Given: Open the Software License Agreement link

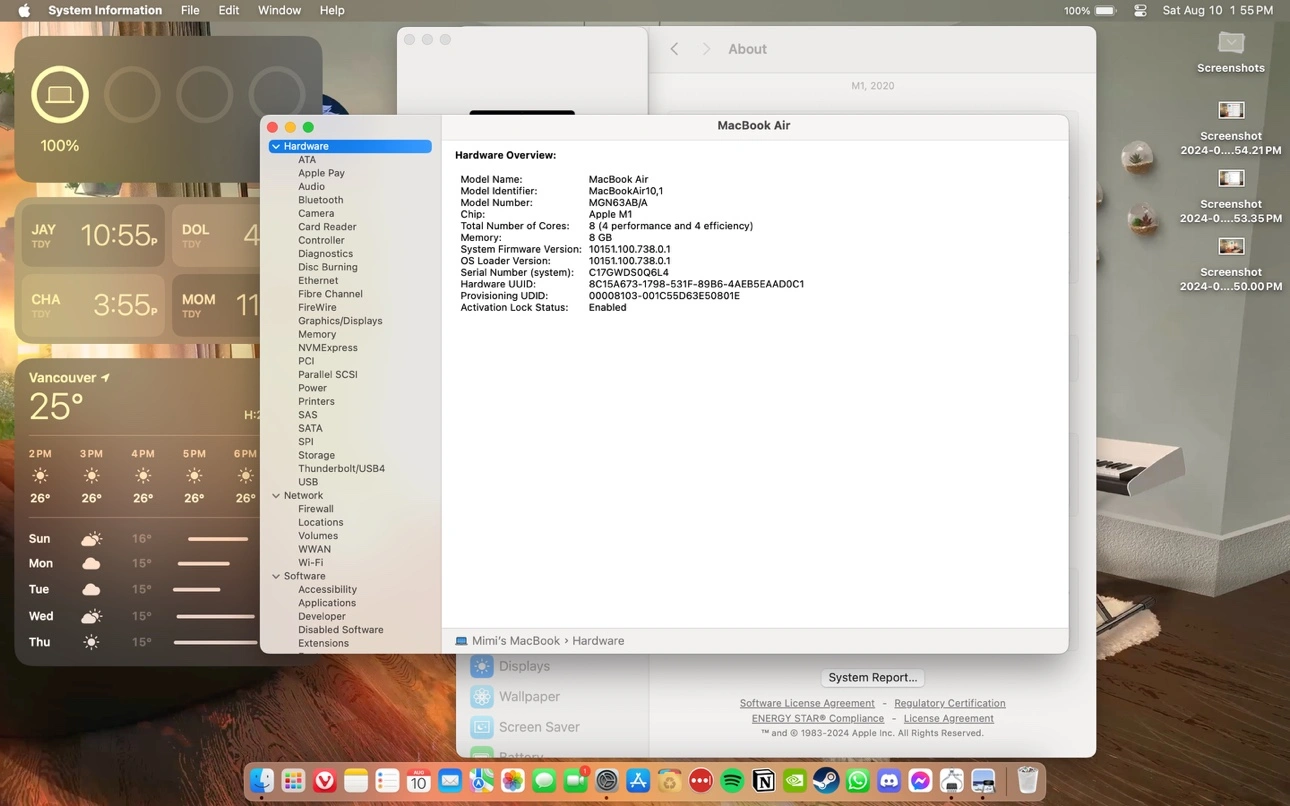Looking at the screenshot, I should tap(807, 704).
